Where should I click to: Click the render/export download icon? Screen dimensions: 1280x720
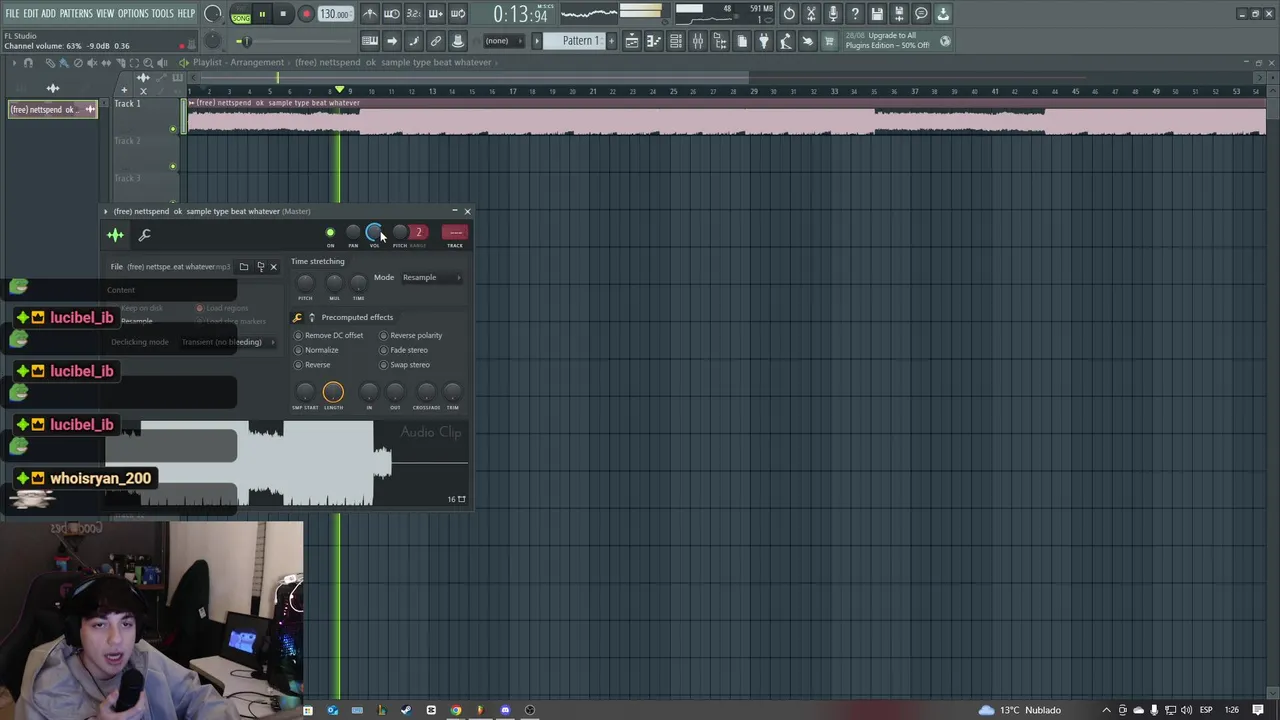click(x=943, y=14)
